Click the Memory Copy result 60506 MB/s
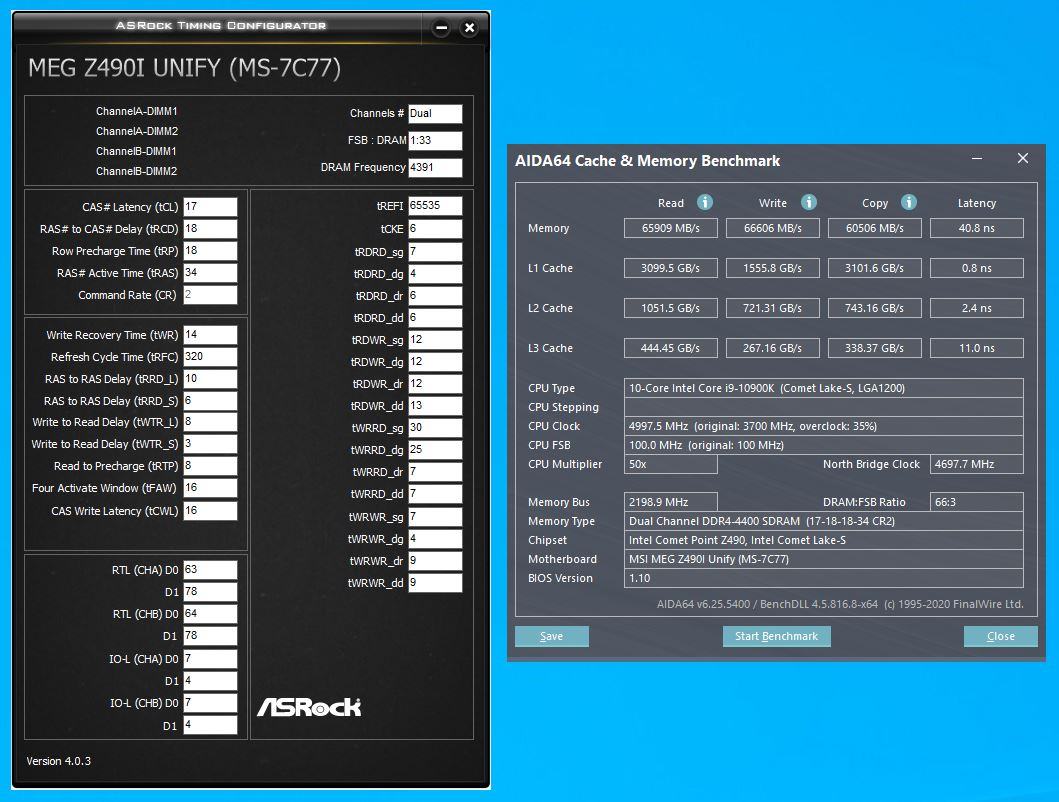The height and width of the screenshot is (802, 1059). [x=875, y=228]
